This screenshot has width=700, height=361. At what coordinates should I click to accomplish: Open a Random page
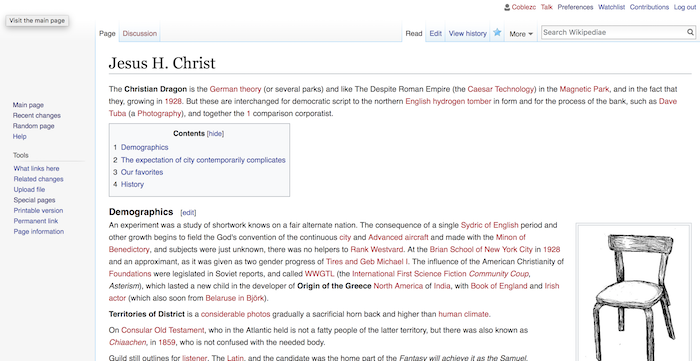tap(33, 126)
